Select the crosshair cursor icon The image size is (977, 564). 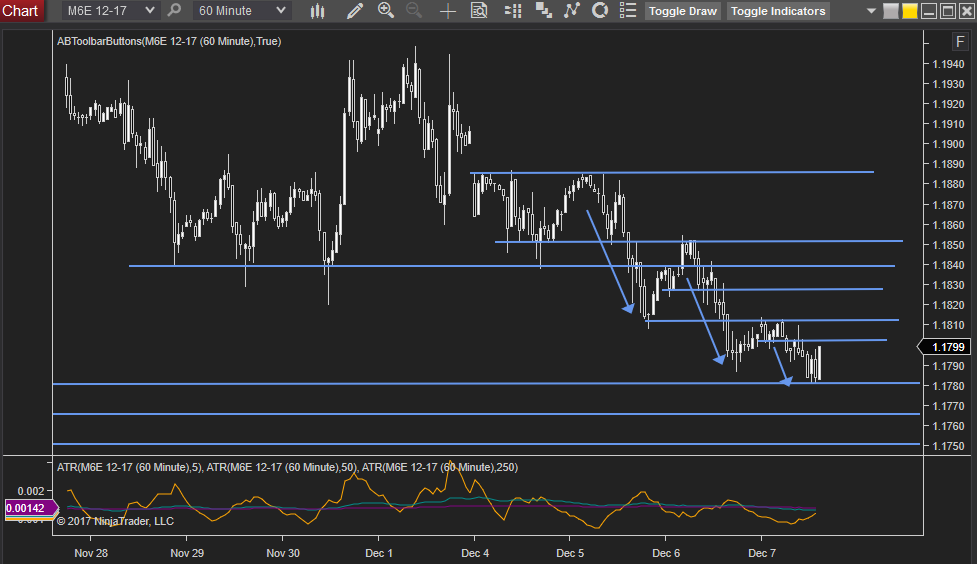tap(447, 11)
